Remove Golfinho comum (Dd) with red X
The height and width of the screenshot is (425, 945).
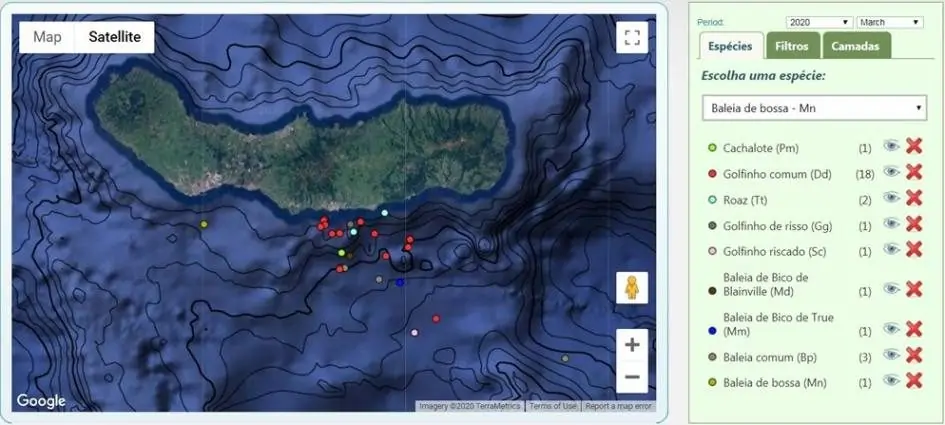pyautogui.click(x=913, y=172)
